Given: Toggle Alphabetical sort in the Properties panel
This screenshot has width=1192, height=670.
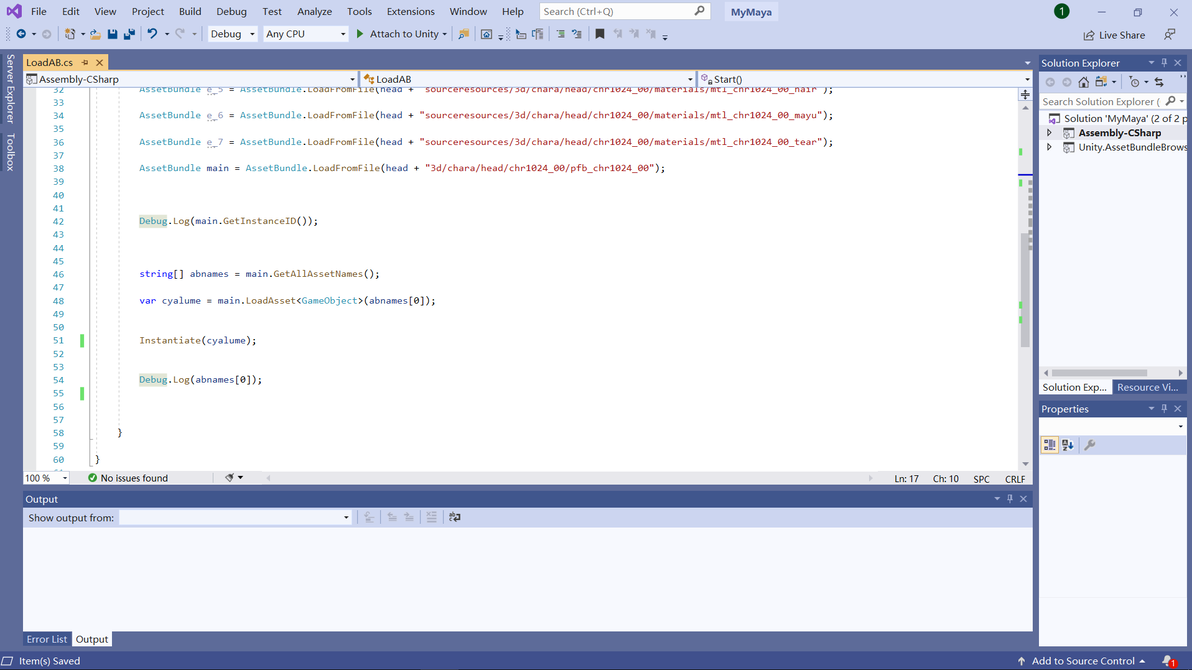Looking at the screenshot, I should tap(1068, 446).
